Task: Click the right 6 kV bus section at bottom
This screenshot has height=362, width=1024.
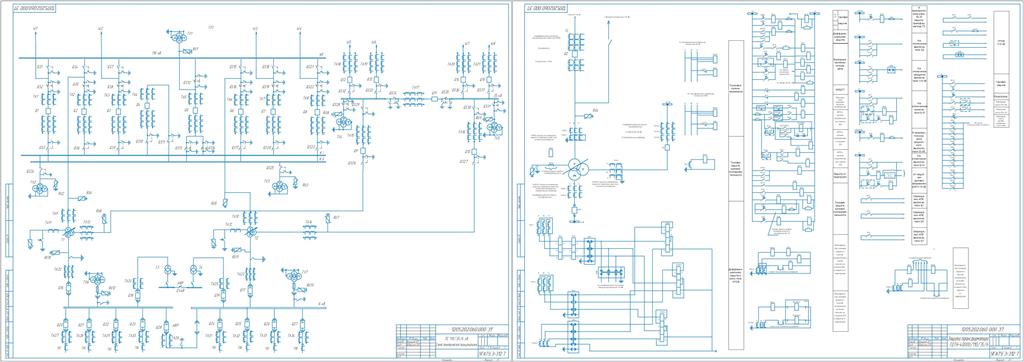Action: (258, 307)
